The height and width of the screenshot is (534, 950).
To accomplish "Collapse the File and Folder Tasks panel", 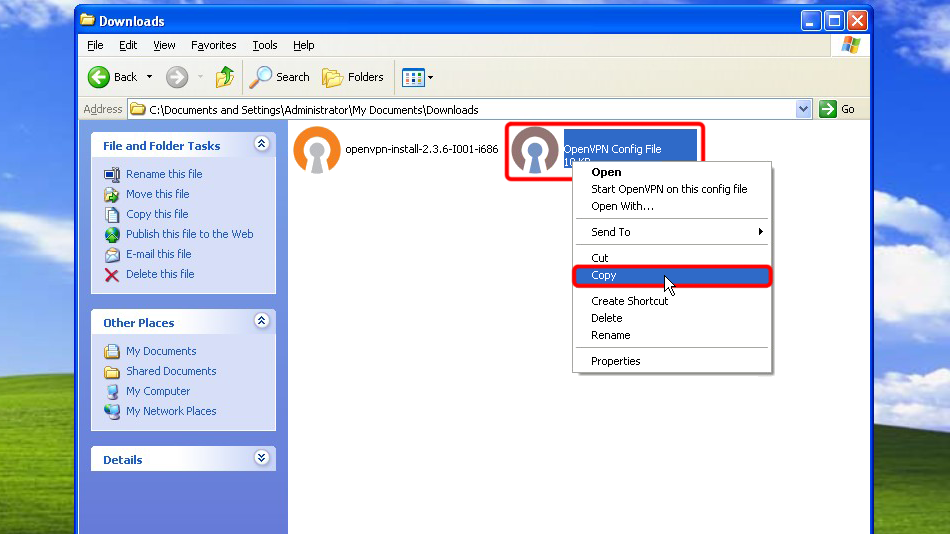I will pyautogui.click(x=262, y=144).
